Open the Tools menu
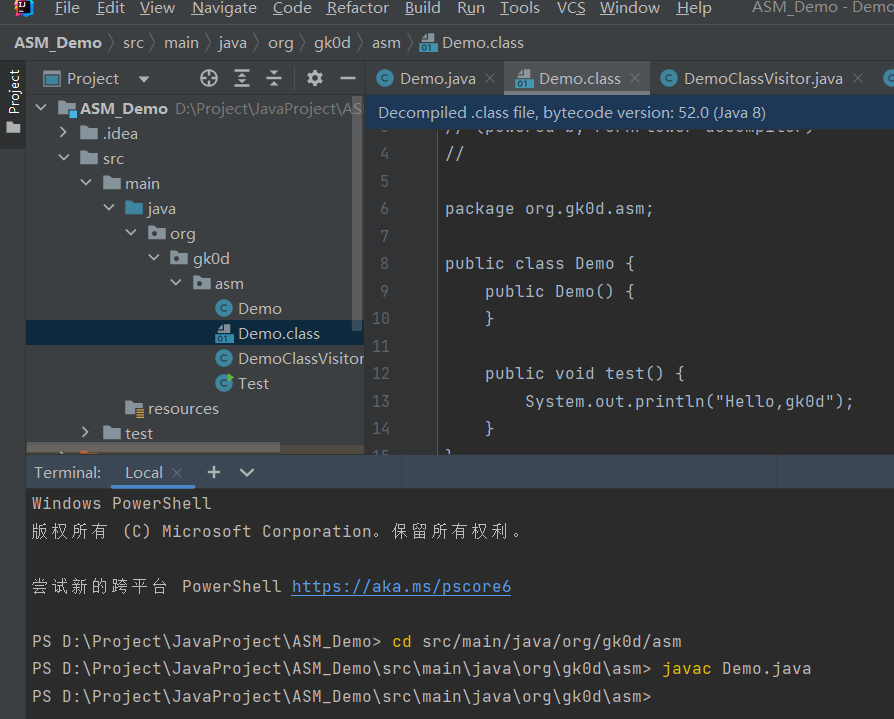This screenshot has width=894, height=719. 520,8
